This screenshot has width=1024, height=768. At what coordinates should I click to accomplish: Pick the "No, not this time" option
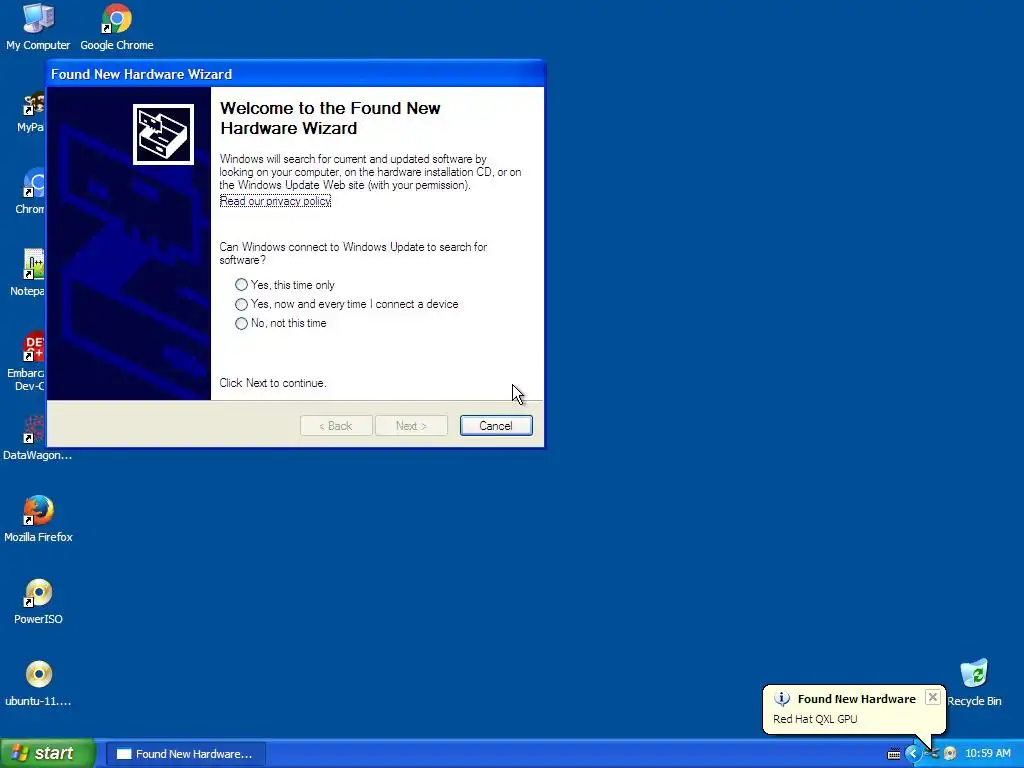pyautogui.click(x=280, y=323)
